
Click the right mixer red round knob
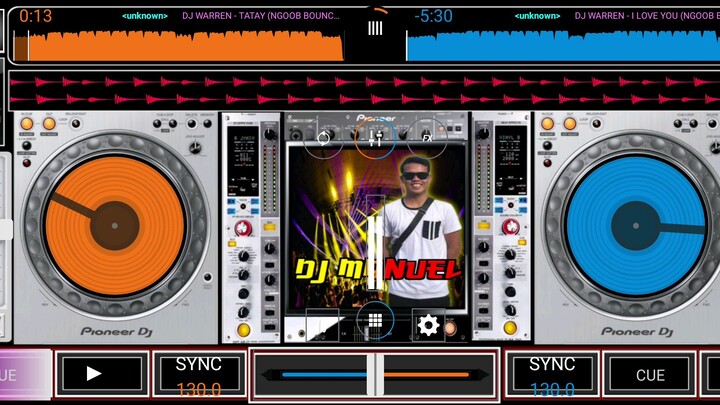[510, 226]
